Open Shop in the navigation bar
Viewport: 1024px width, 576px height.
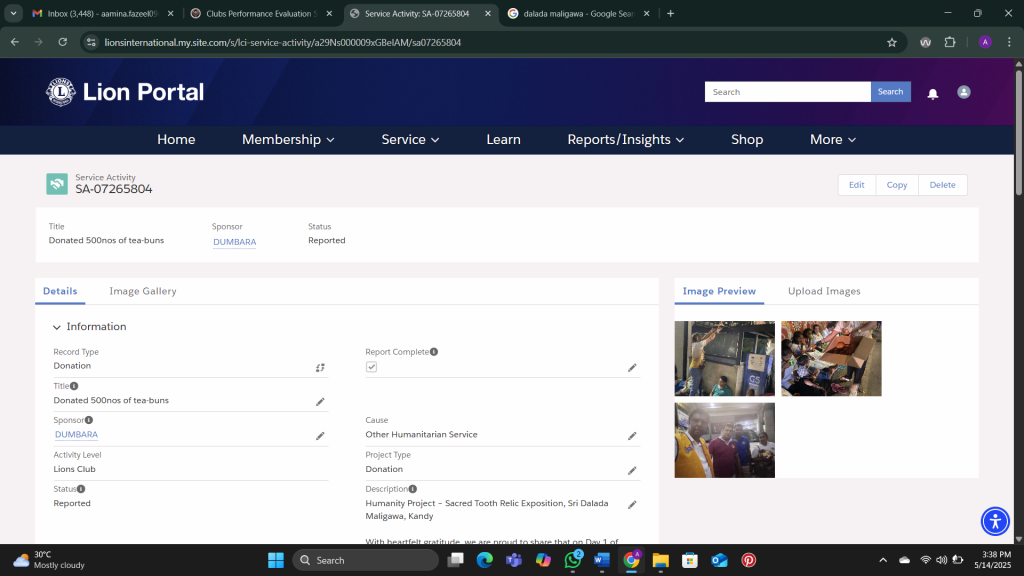click(747, 140)
